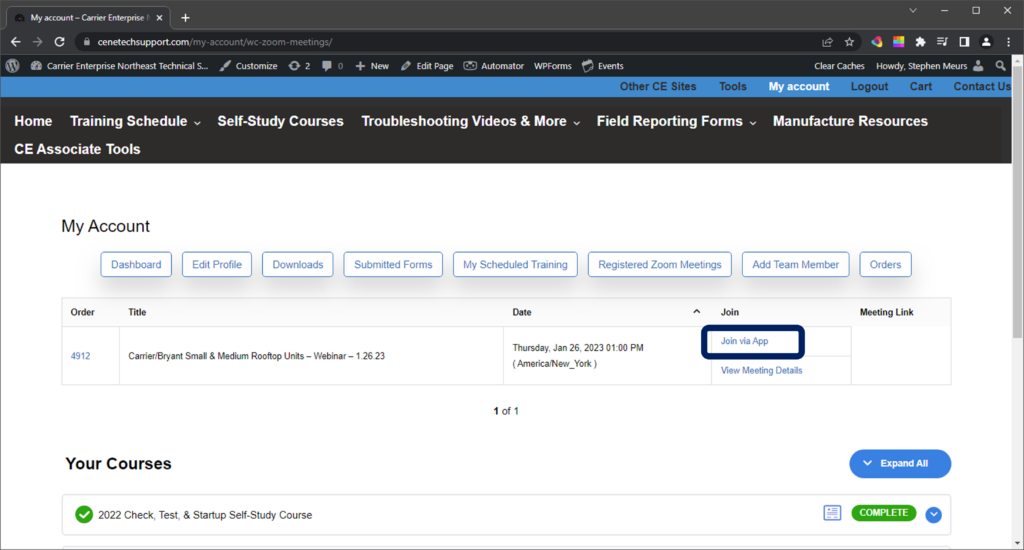This screenshot has height=550, width=1024.
Task: Open Events in the admin bar
Action: click(603, 66)
